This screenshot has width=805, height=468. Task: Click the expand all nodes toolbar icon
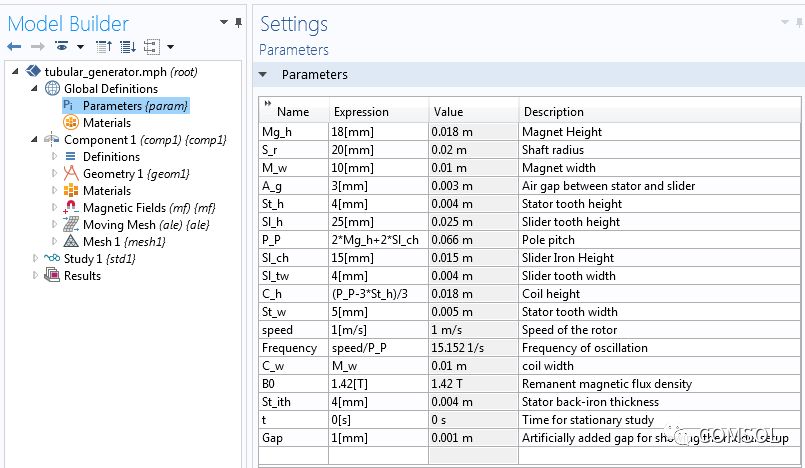(127, 47)
